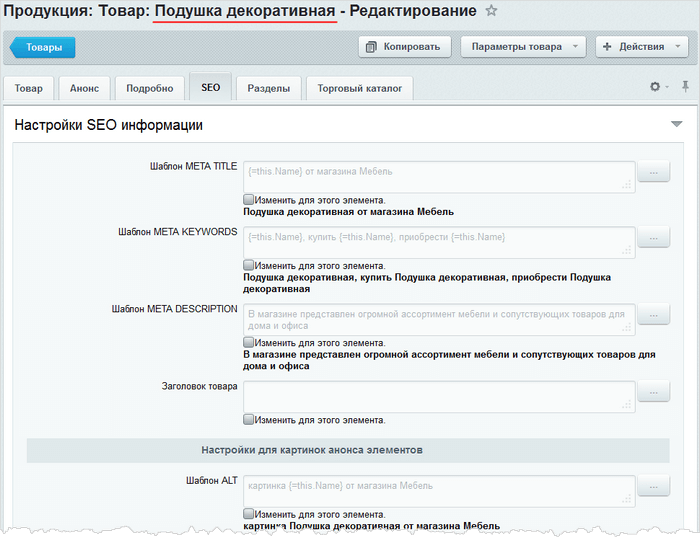Collapse the Настройки SEO информации section

tap(676, 125)
